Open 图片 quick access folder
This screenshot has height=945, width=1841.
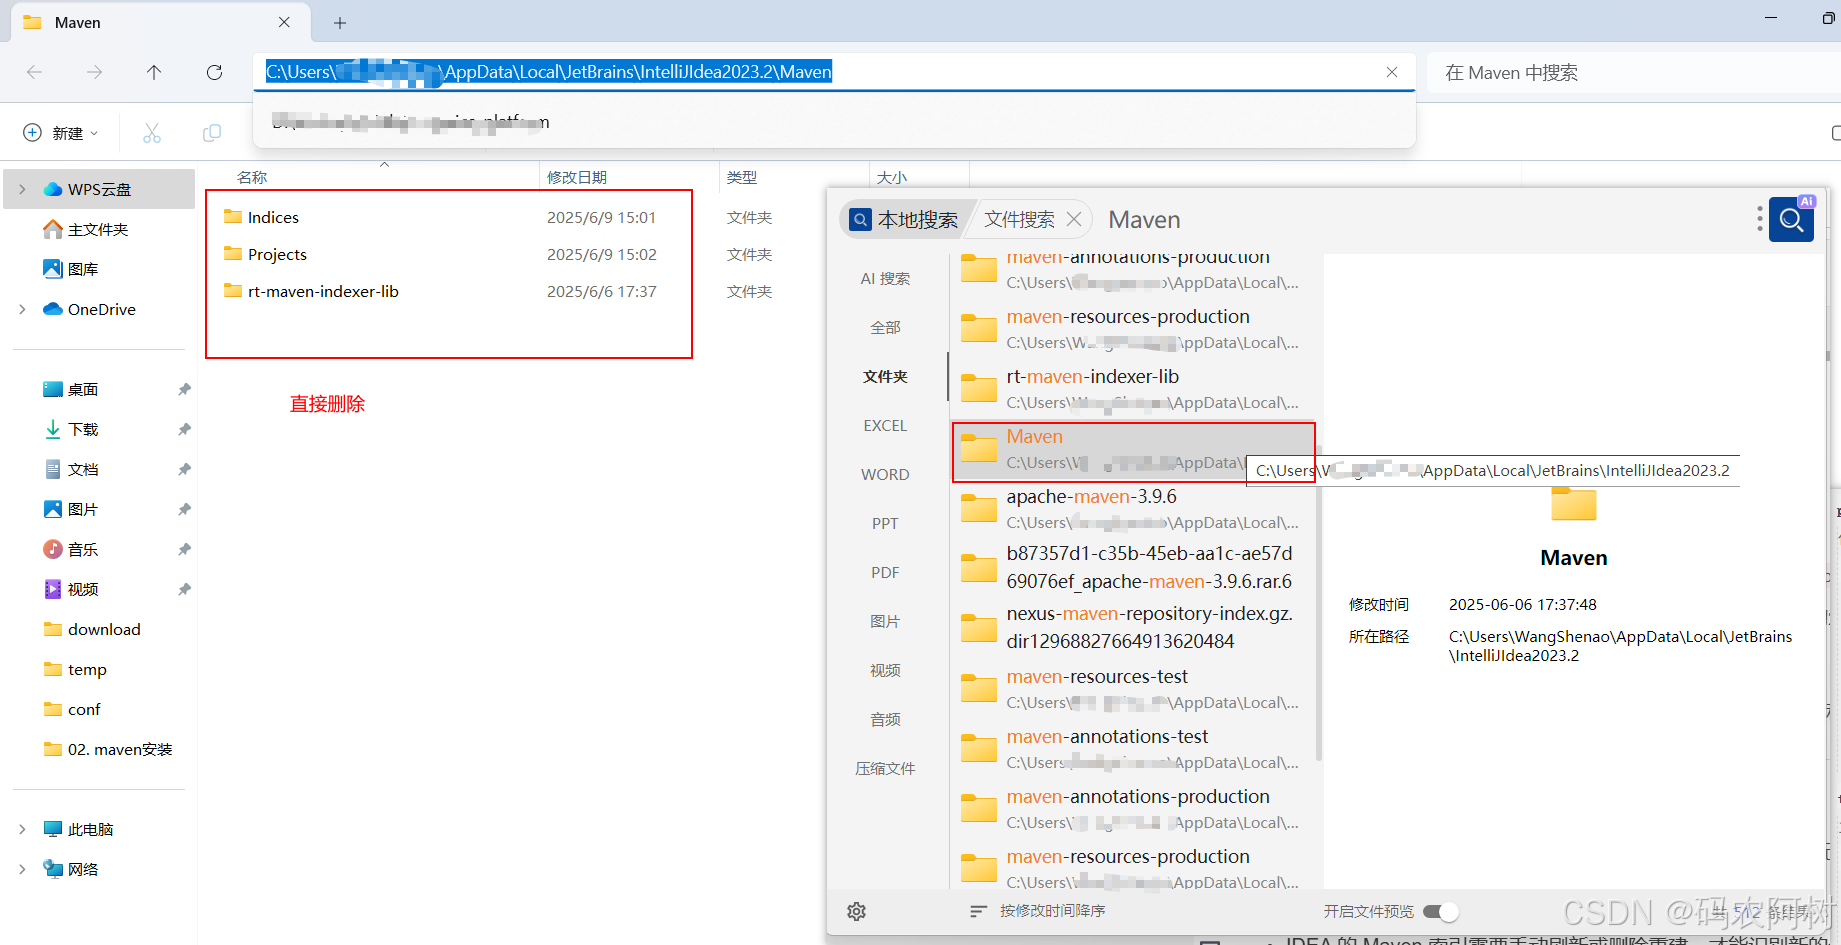pyautogui.click(x=83, y=509)
